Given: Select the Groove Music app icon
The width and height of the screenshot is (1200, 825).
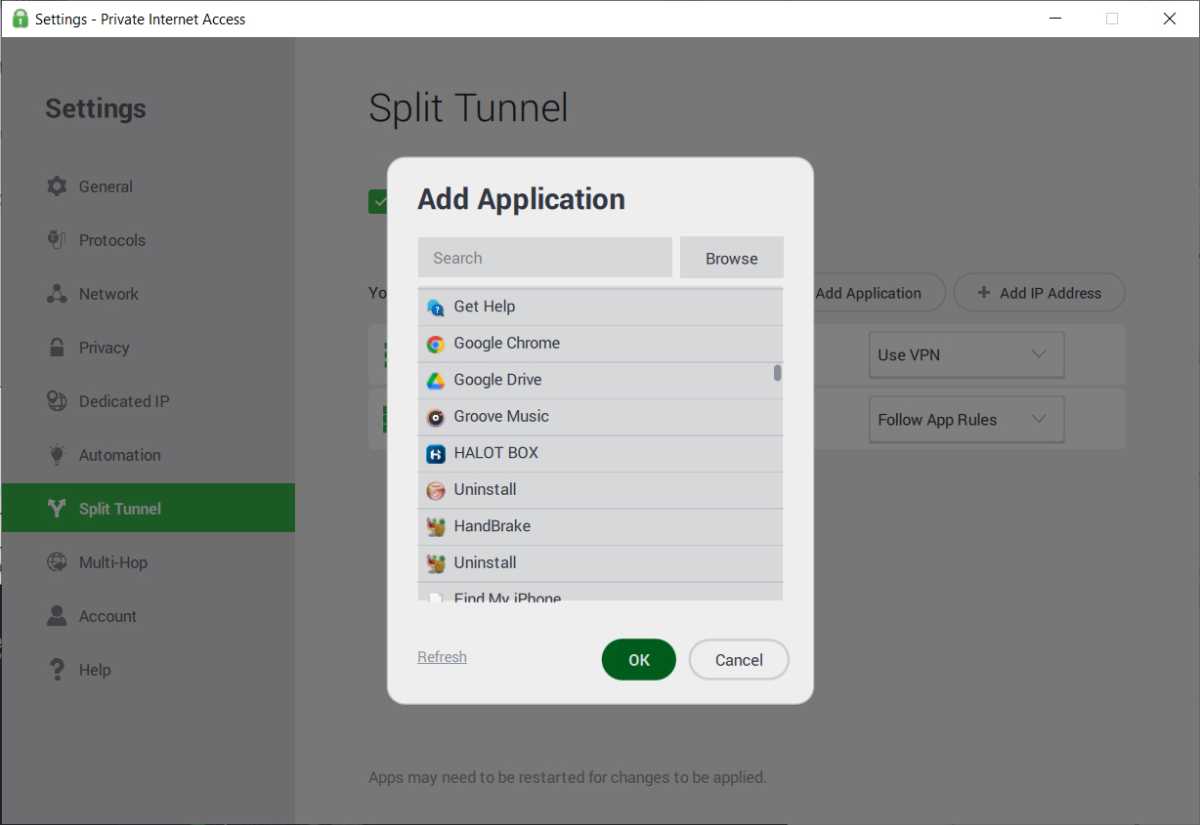Looking at the screenshot, I should (x=435, y=417).
